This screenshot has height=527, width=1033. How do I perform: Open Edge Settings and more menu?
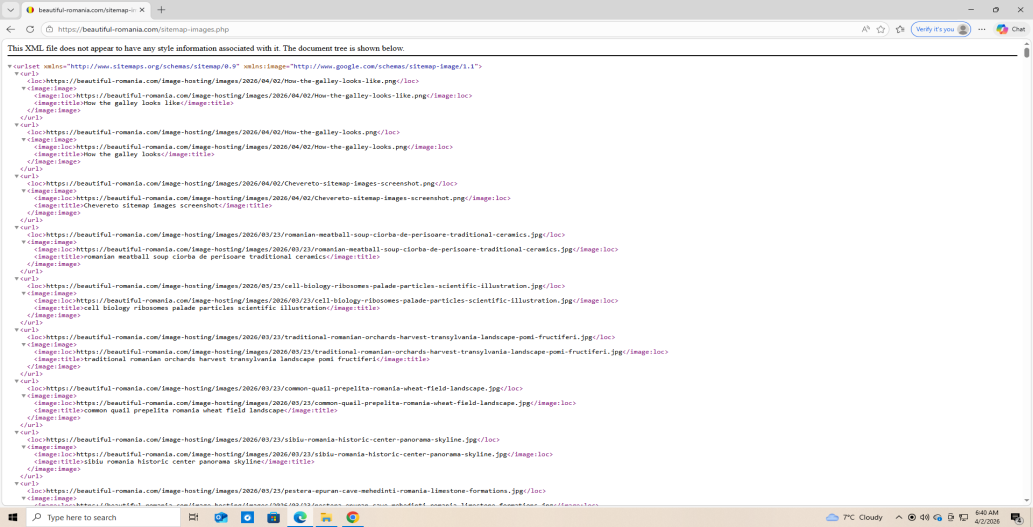pos(982,29)
